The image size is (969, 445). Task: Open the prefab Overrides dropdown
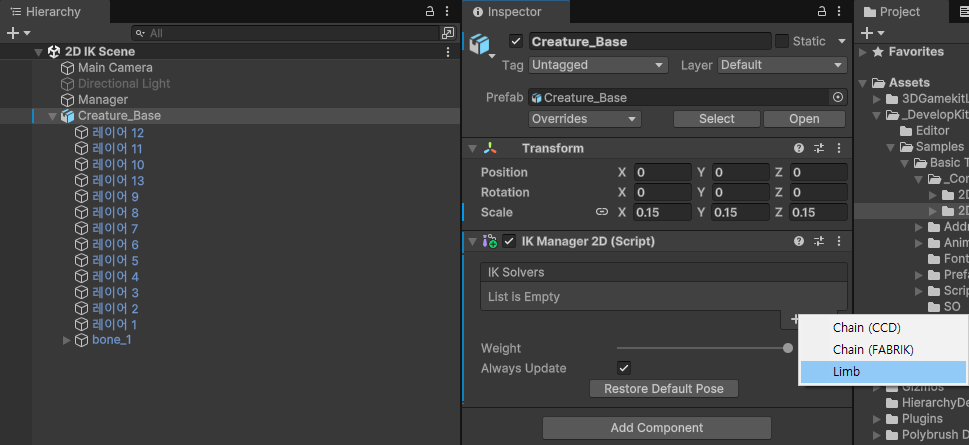585,119
